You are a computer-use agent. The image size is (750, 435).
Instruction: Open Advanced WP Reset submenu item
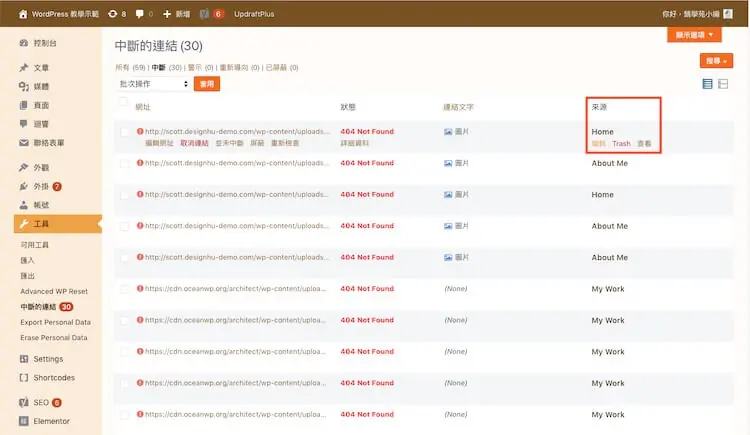click(x=54, y=291)
